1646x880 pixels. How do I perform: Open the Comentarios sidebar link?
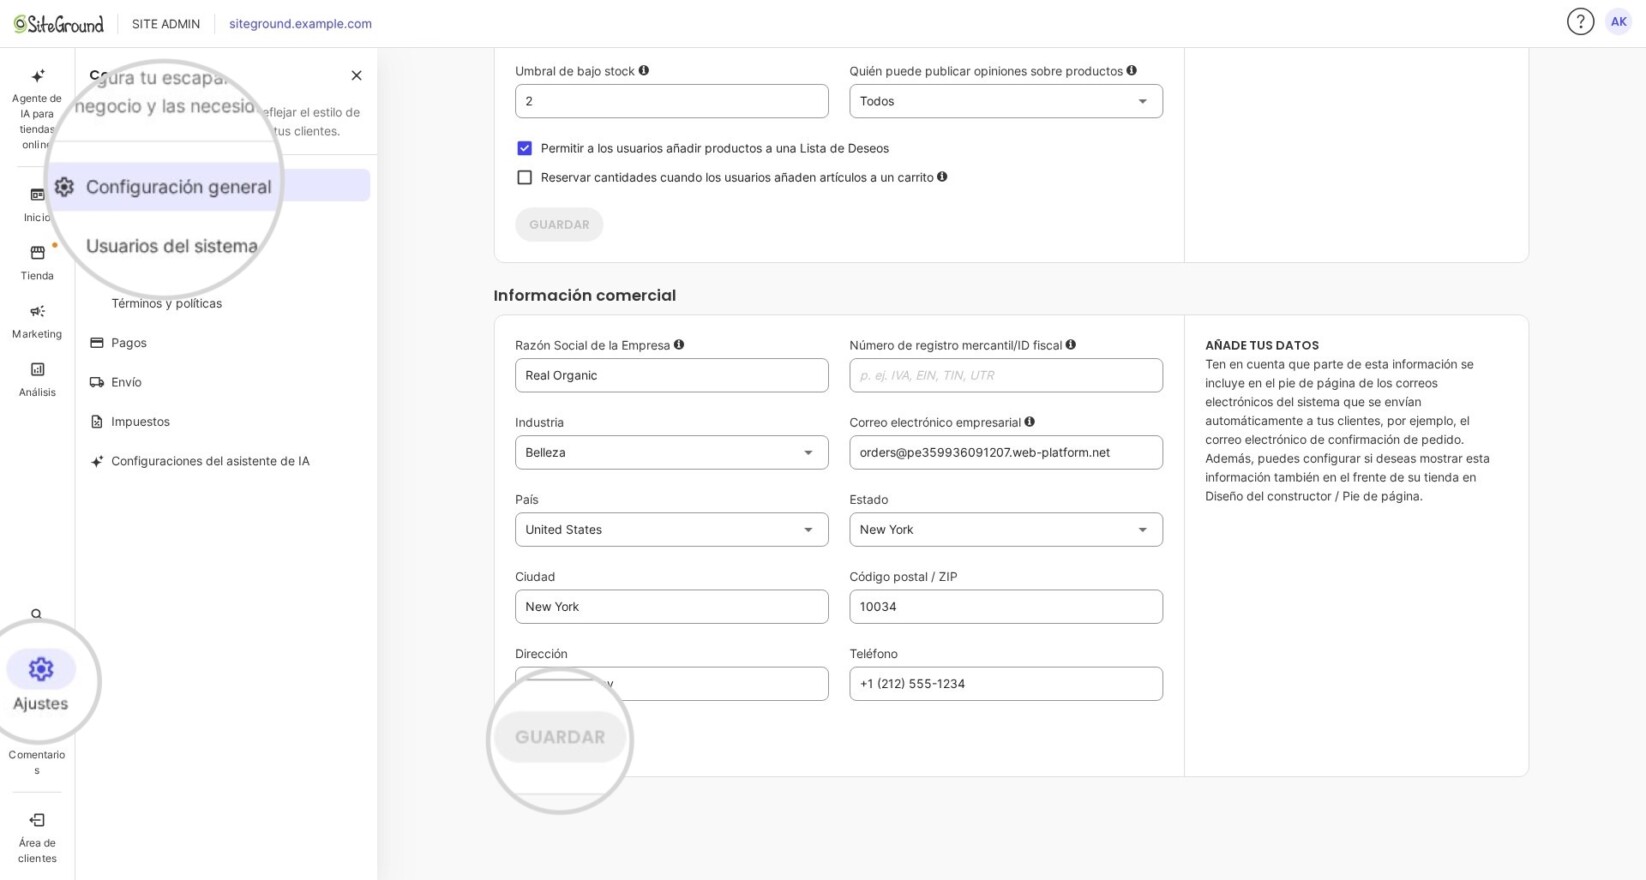pyautogui.click(x=37, y=762)
